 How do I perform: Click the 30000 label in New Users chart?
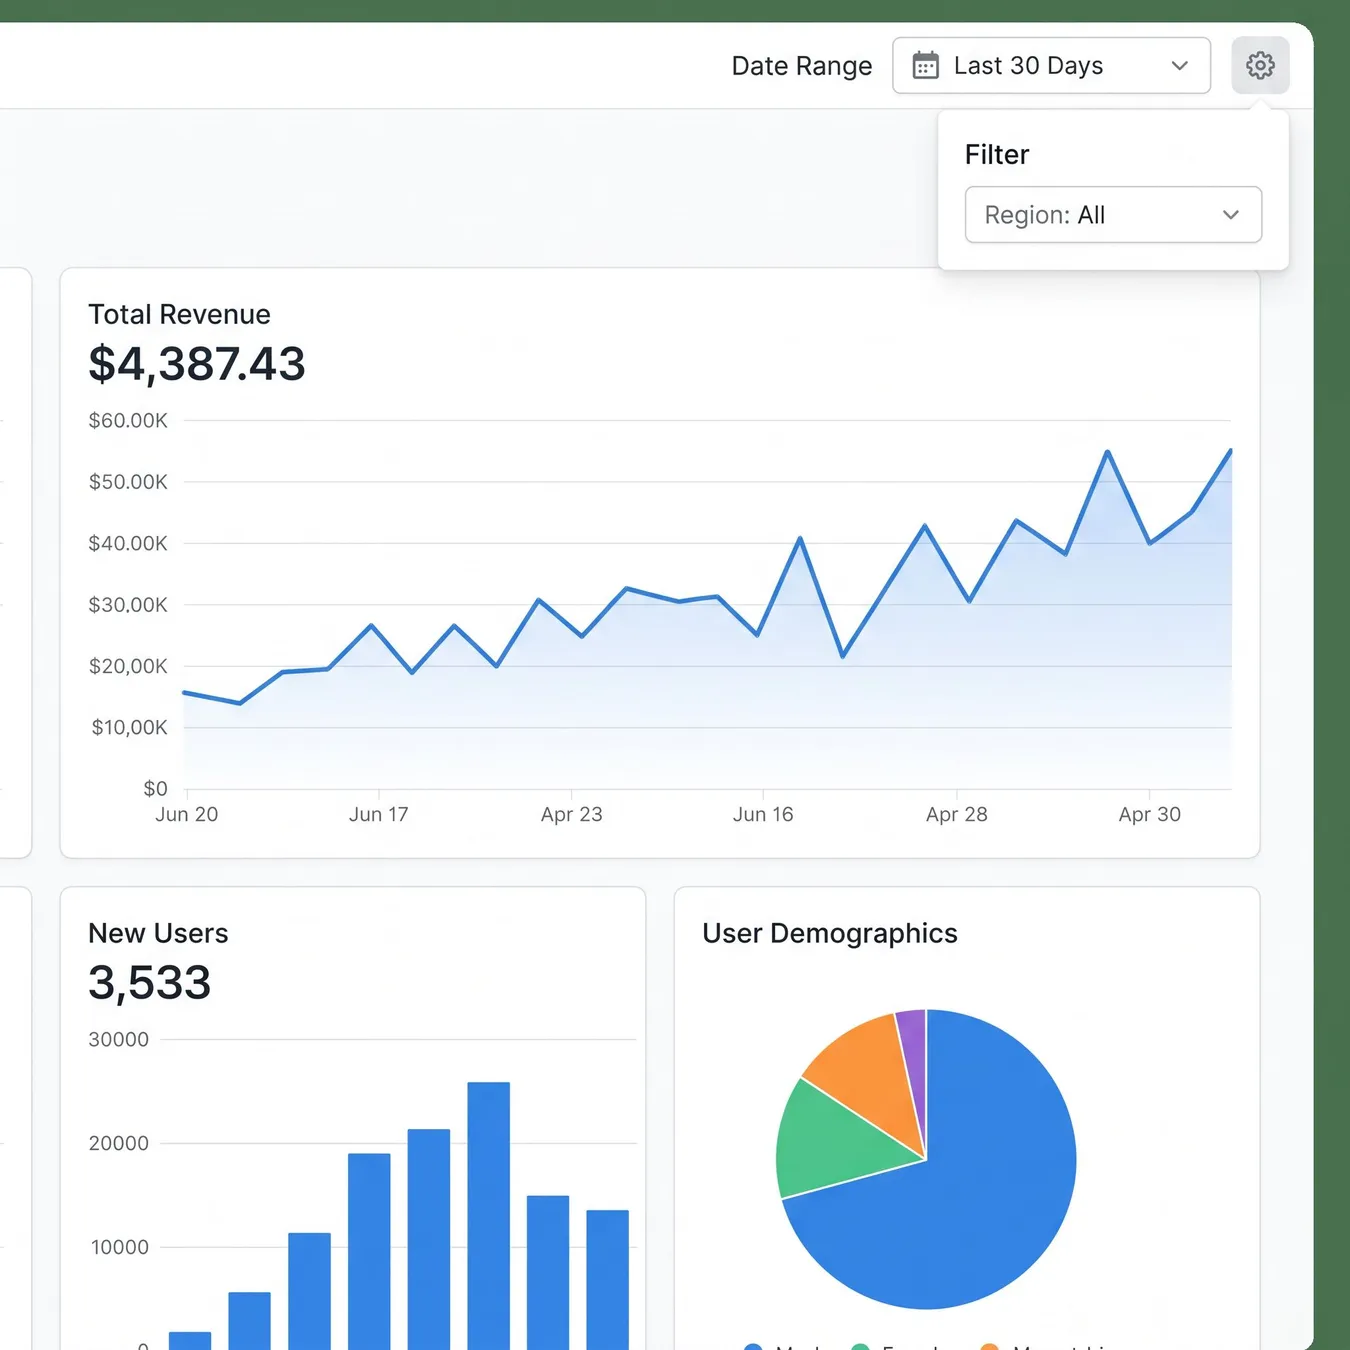tap(119, 1040)
